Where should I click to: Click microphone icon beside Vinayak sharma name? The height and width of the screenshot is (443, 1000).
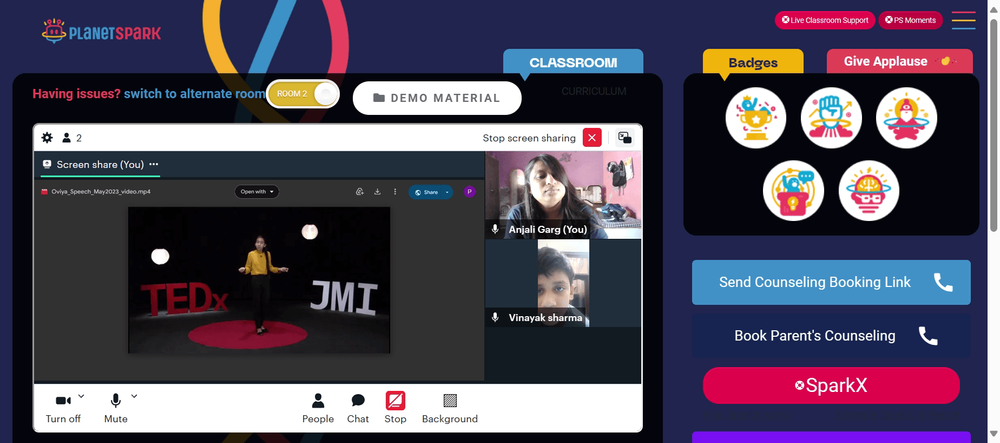pyautogui.click(x=495, y=317)
